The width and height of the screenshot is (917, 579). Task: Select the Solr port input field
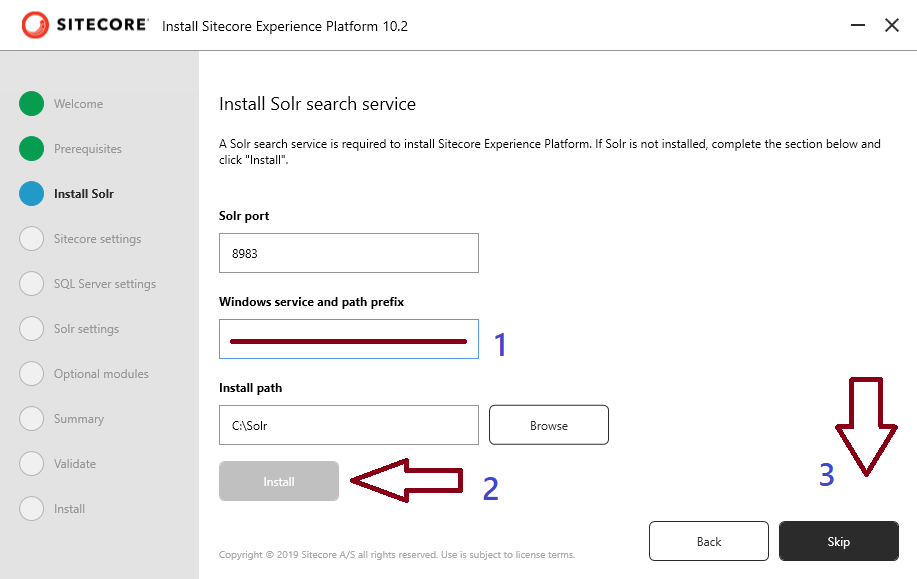click(x=348, y=252)
